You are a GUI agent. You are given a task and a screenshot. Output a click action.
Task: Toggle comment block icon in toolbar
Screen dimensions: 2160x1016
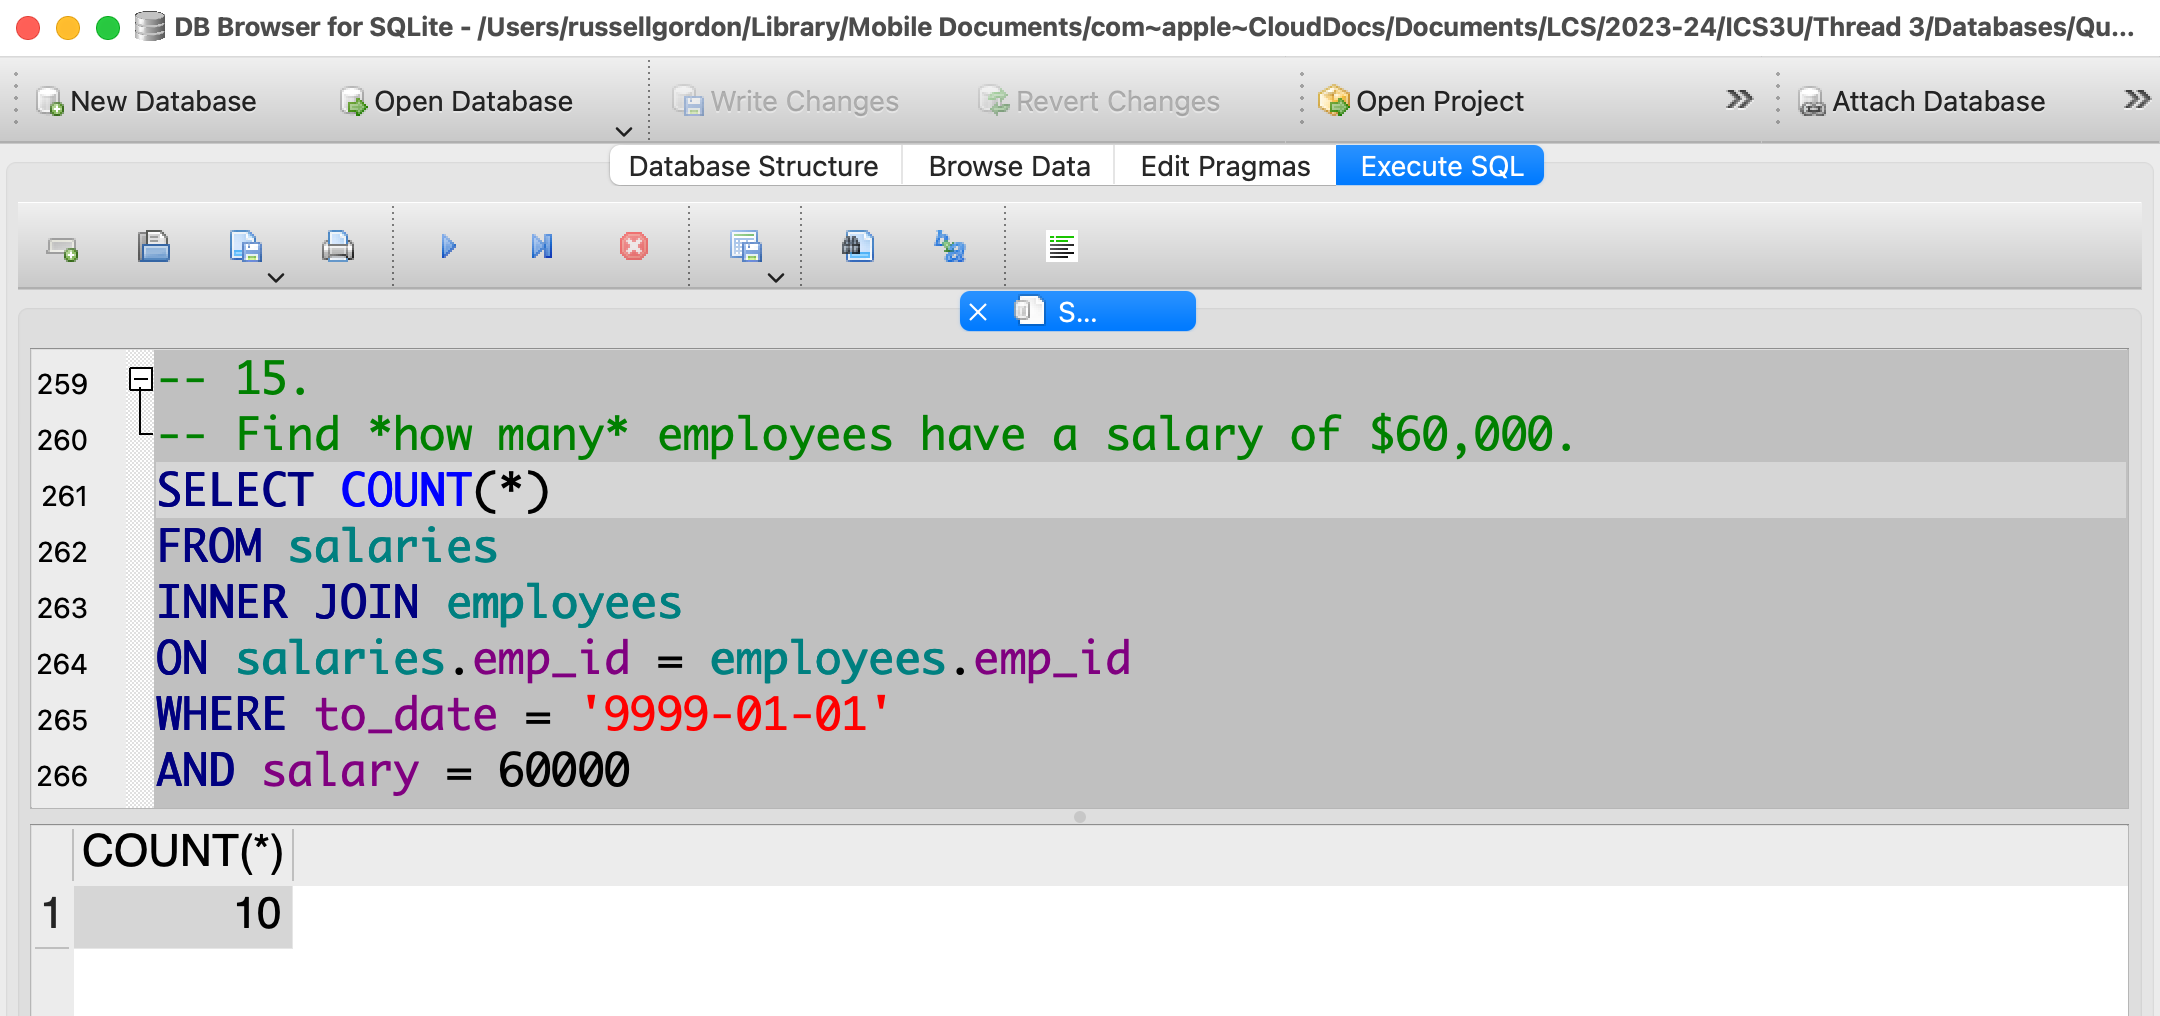(x=1061, y=246)
